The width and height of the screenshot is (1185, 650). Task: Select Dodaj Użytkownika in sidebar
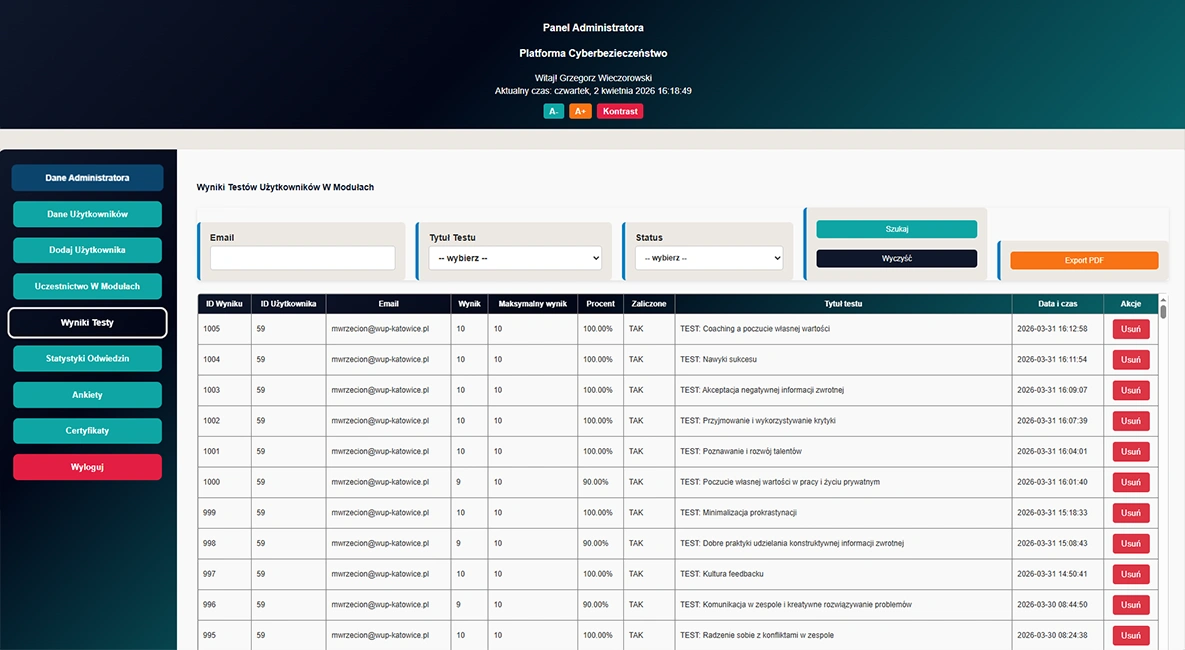click(x=87, y=250)
